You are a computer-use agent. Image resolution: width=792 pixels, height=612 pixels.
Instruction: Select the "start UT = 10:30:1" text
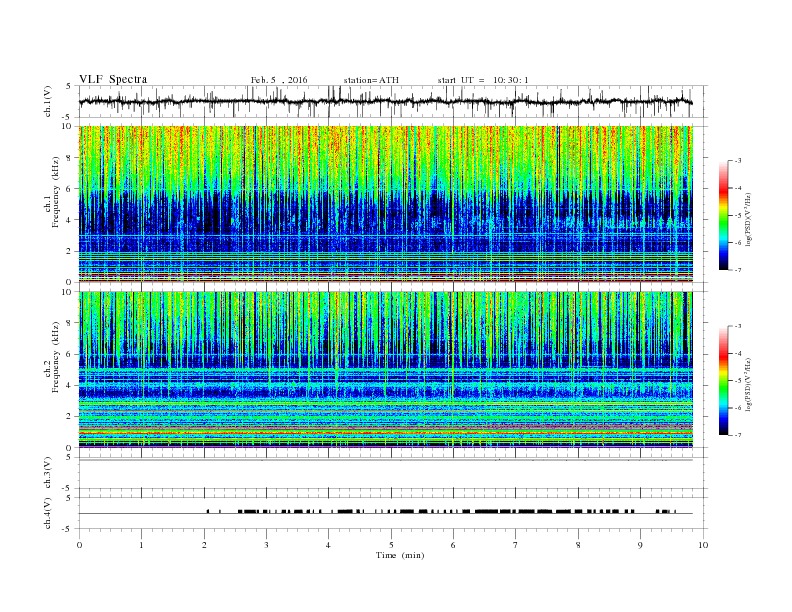click(x=483, y=80)
